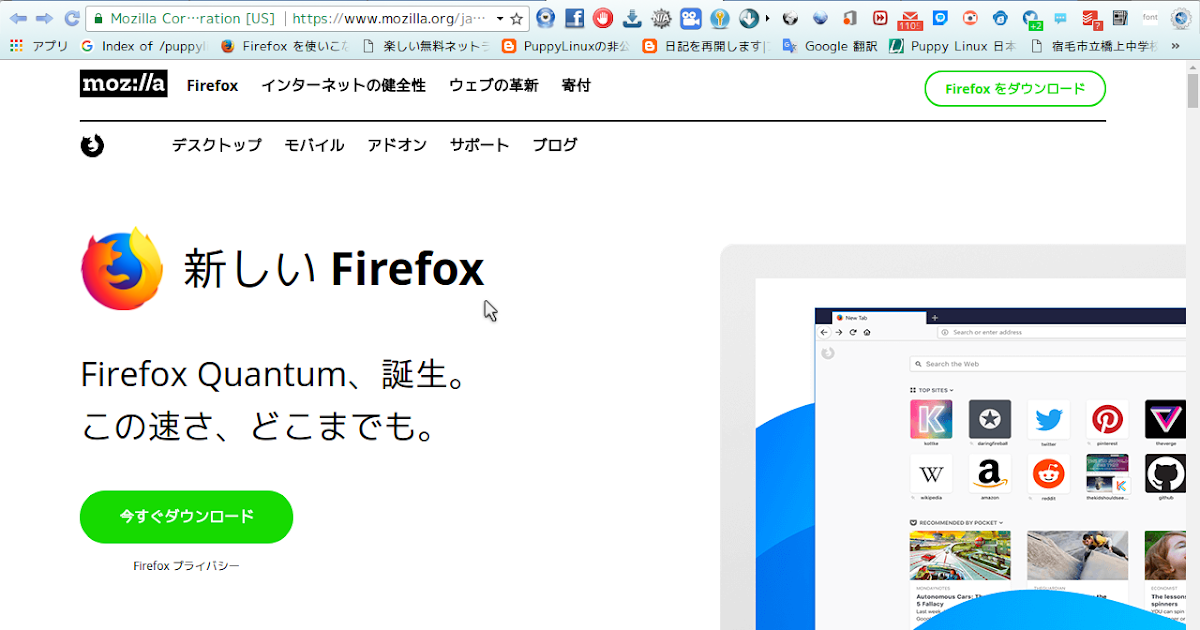Open the ブログ section
The height and width of the screenshot is (630, 1200).
click(x=555, y=145)
